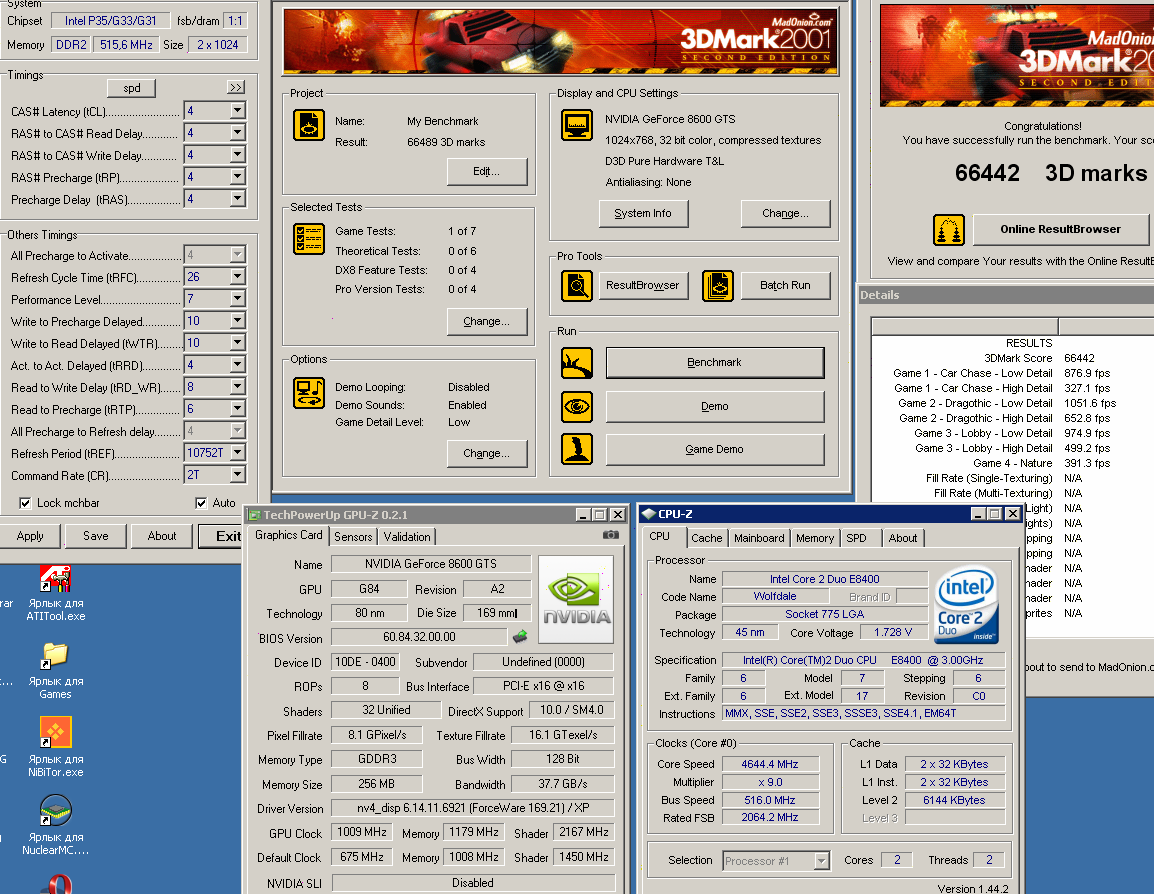Click the Display and CPU Settings monitor icon
This screenshot has width=1154, height=894.
pyautogui.click(x=577, y=125)
